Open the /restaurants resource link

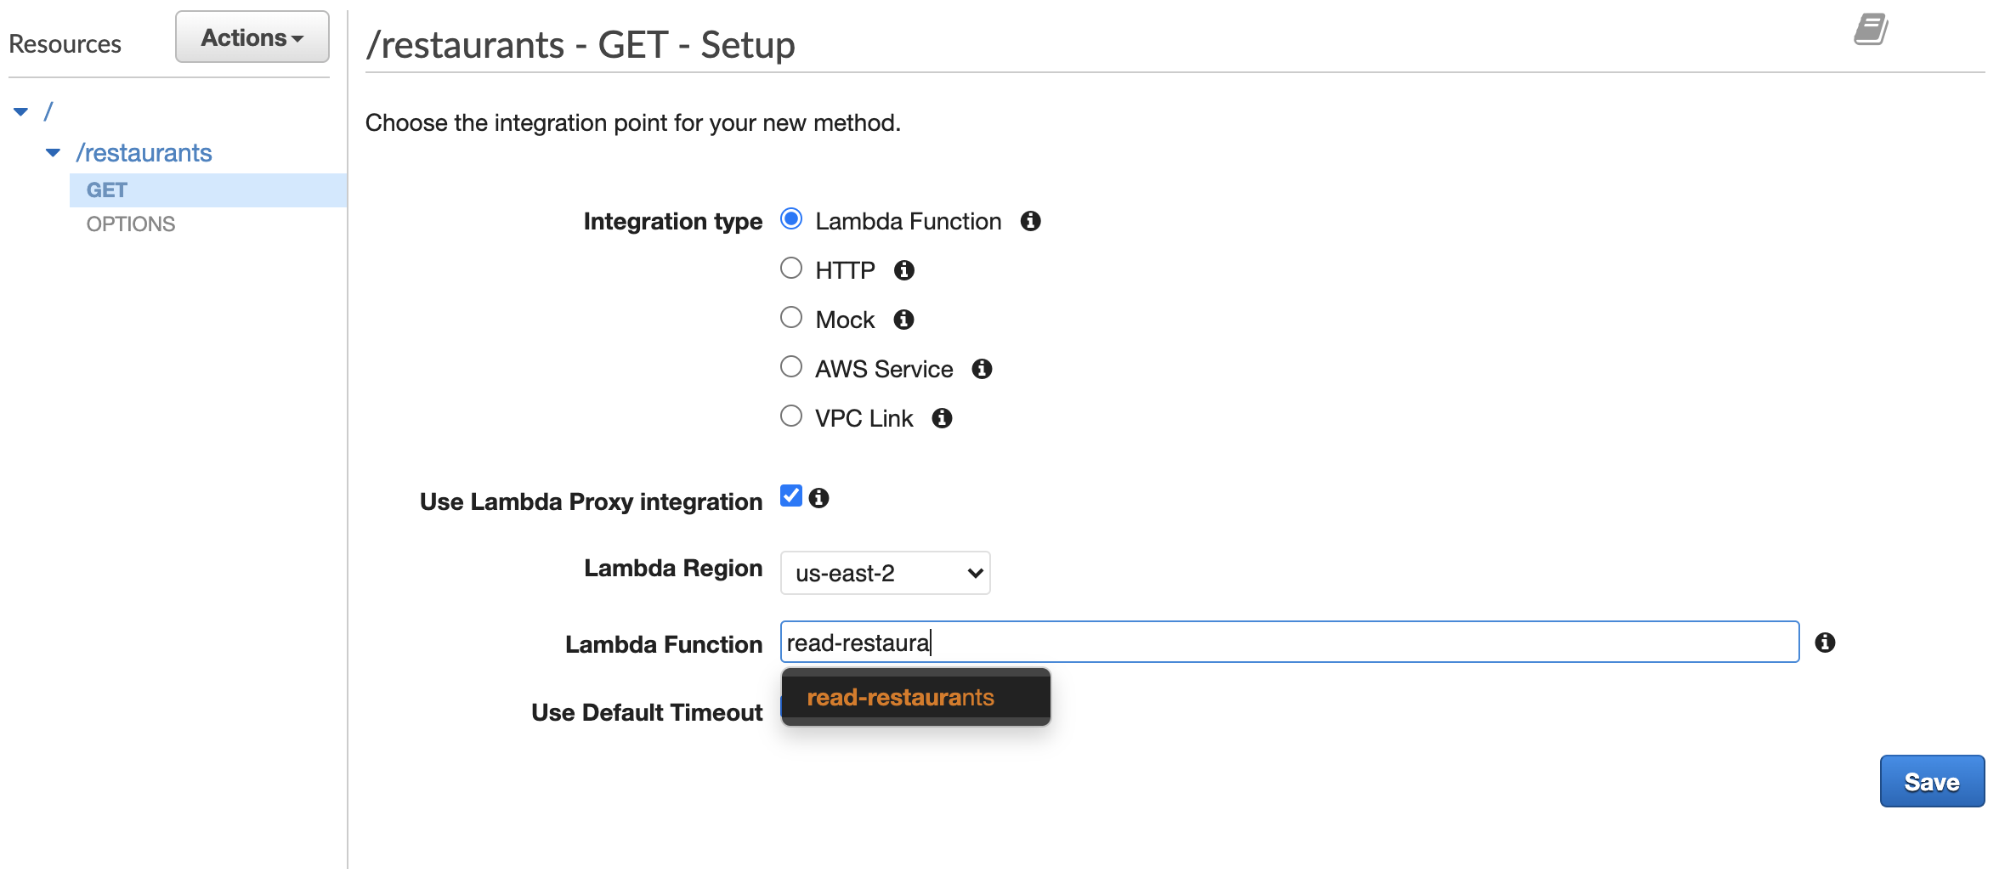coord(144,152)
